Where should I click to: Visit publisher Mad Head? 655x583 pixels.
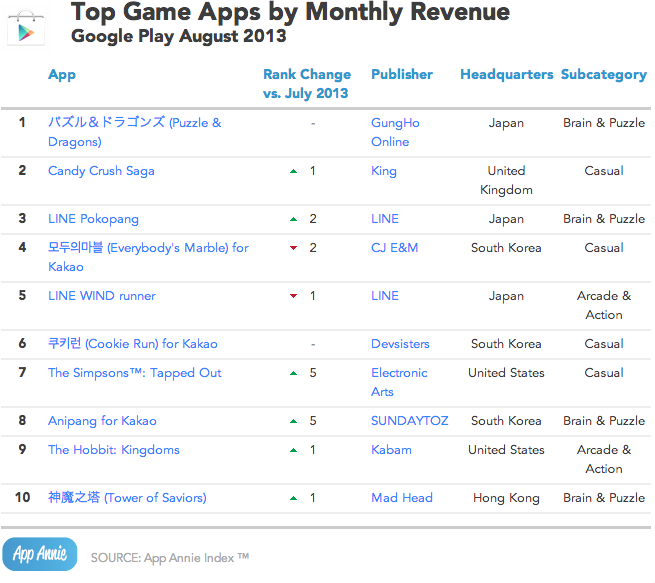tap(402, 498)
